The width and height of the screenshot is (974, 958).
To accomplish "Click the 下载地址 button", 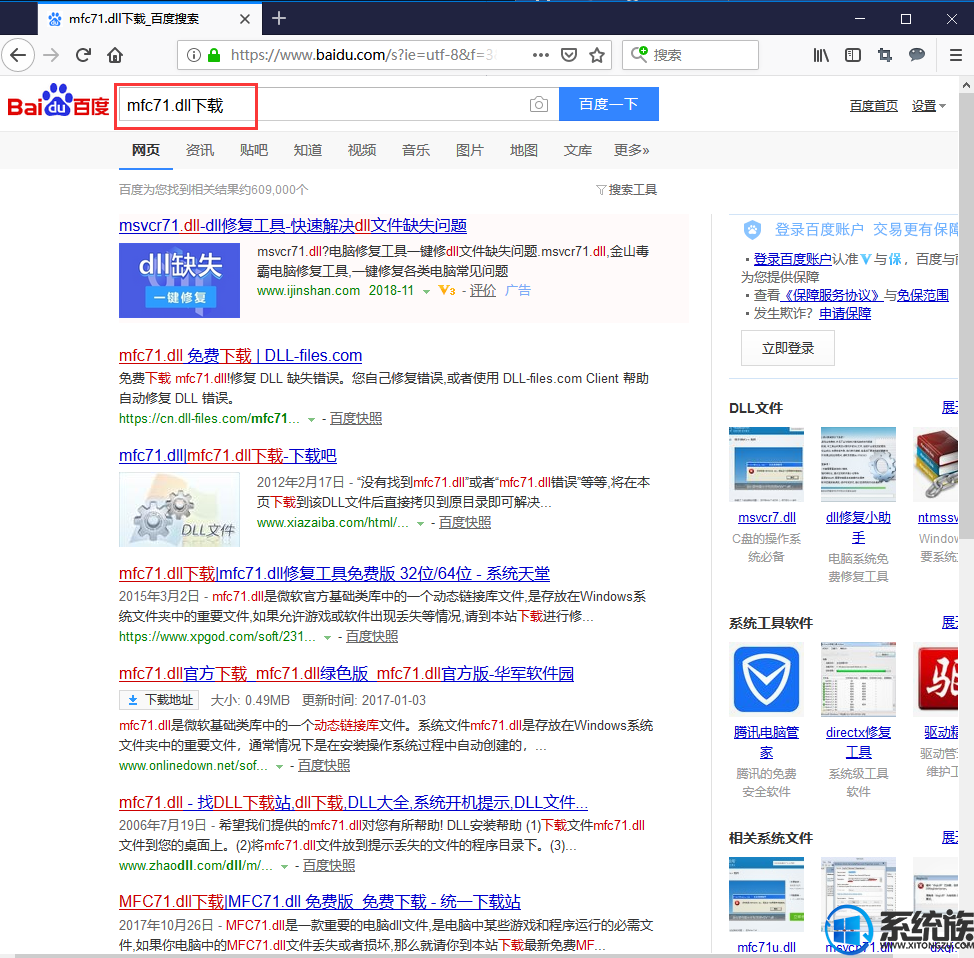I will coord(159,700).
